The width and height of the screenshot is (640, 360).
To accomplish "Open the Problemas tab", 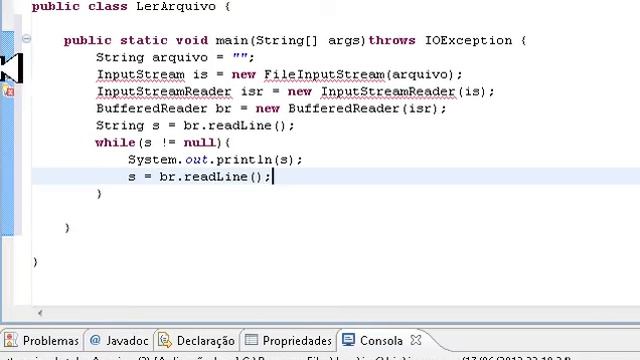I will pos(41,340).
